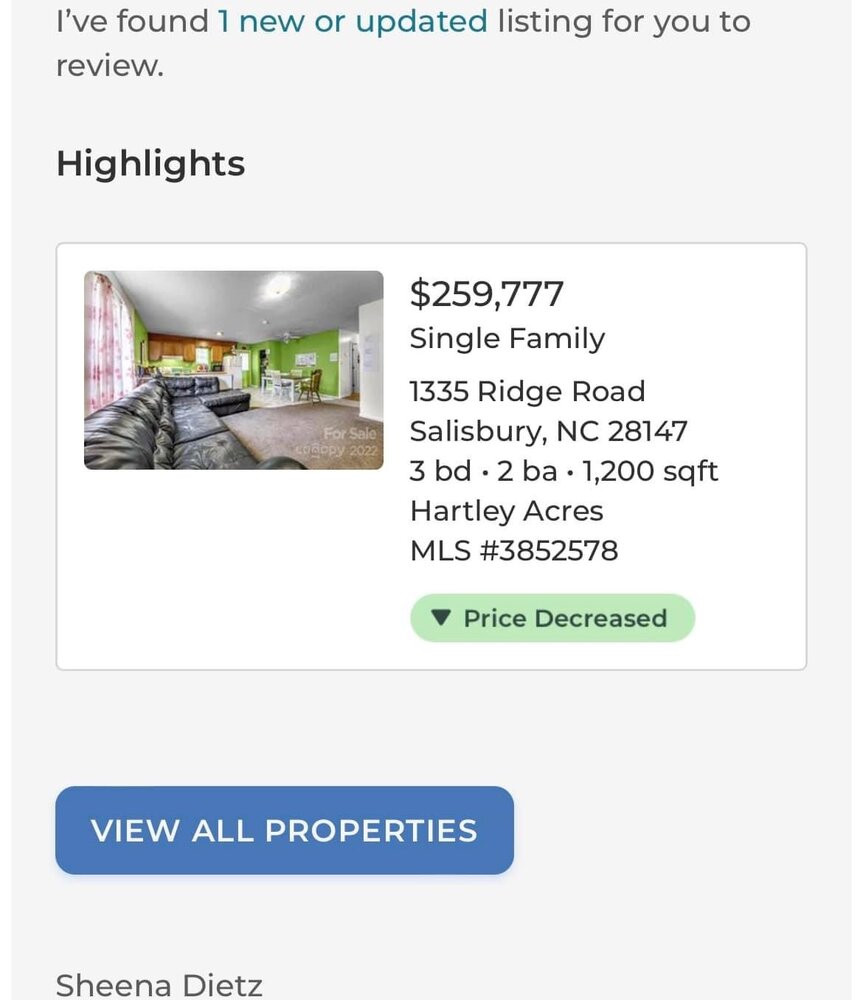863x1000 pixels.
Task: Open the "1 new or updated" link
Action: [x=352, y=21]
